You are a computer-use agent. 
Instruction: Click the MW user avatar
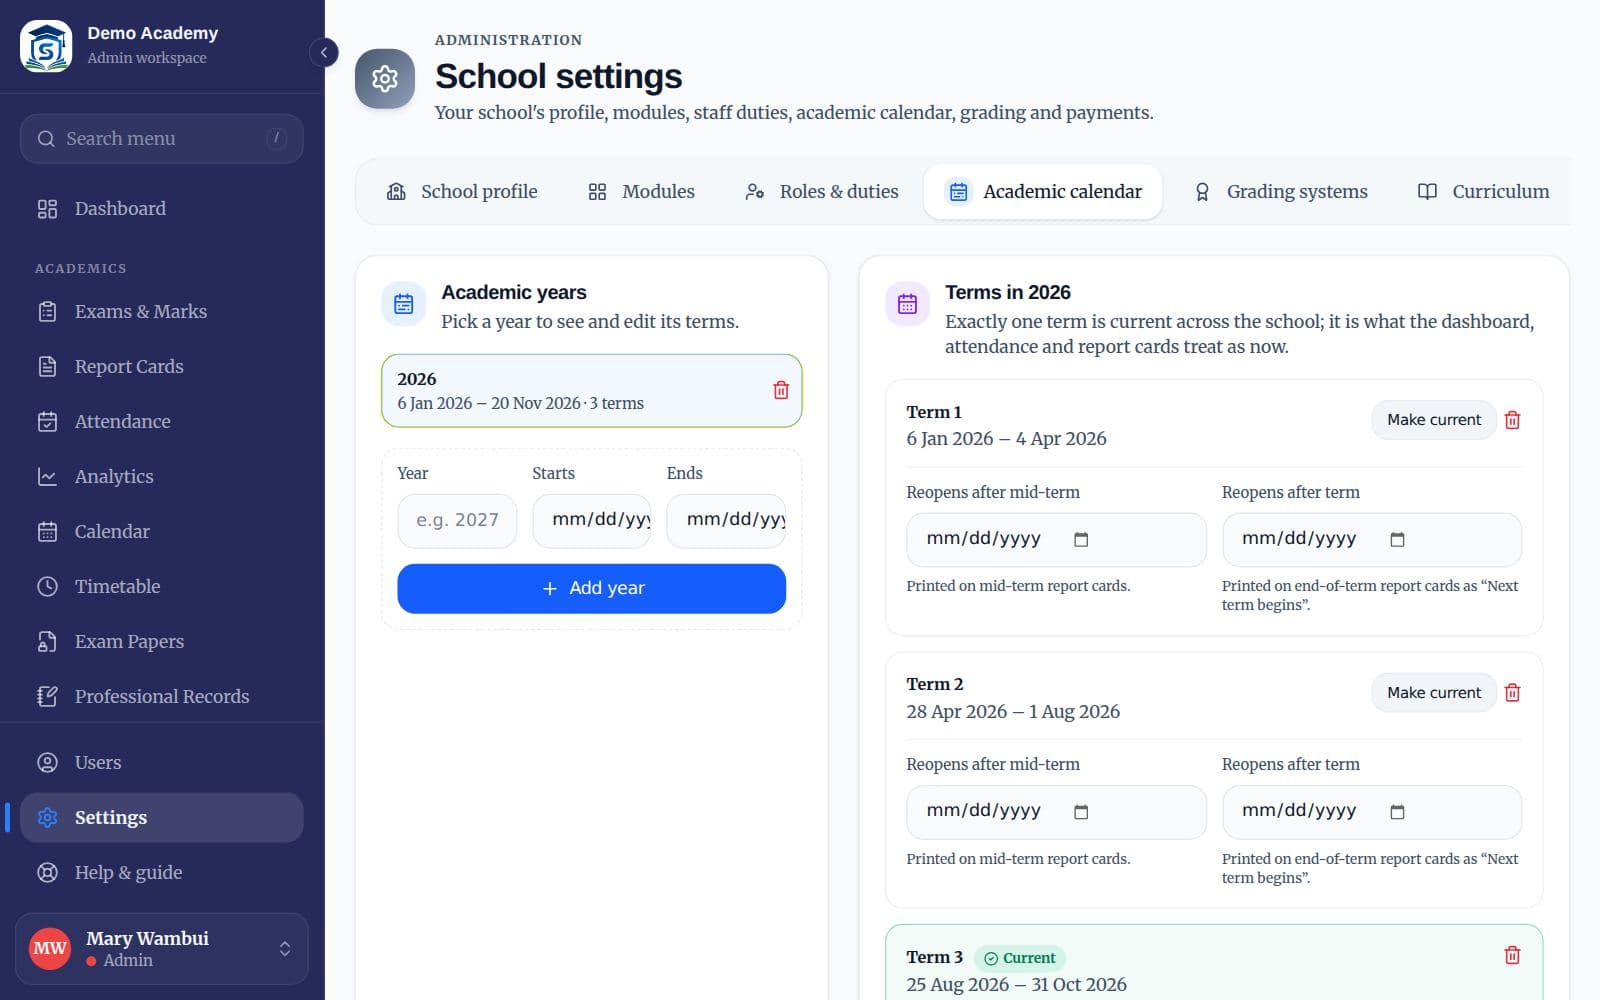tap(50, 948)
